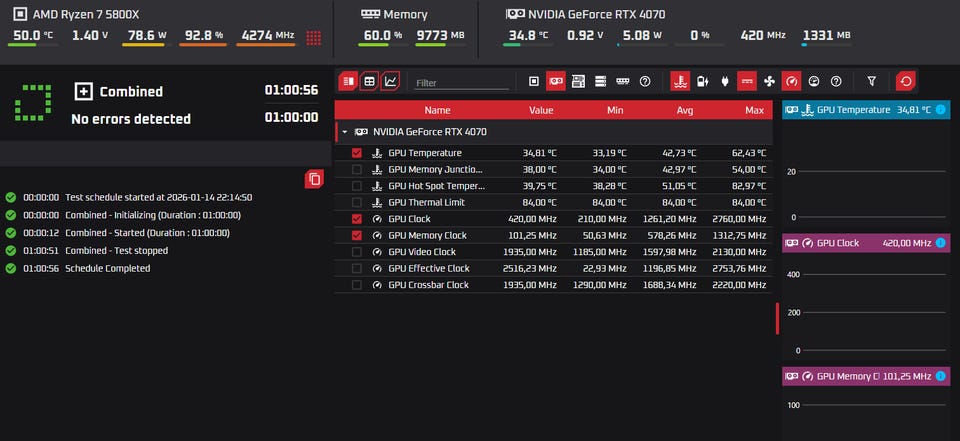Select the 'Test schedule started' log entry
Screen dimensions: 960x441
pos(159,197)
